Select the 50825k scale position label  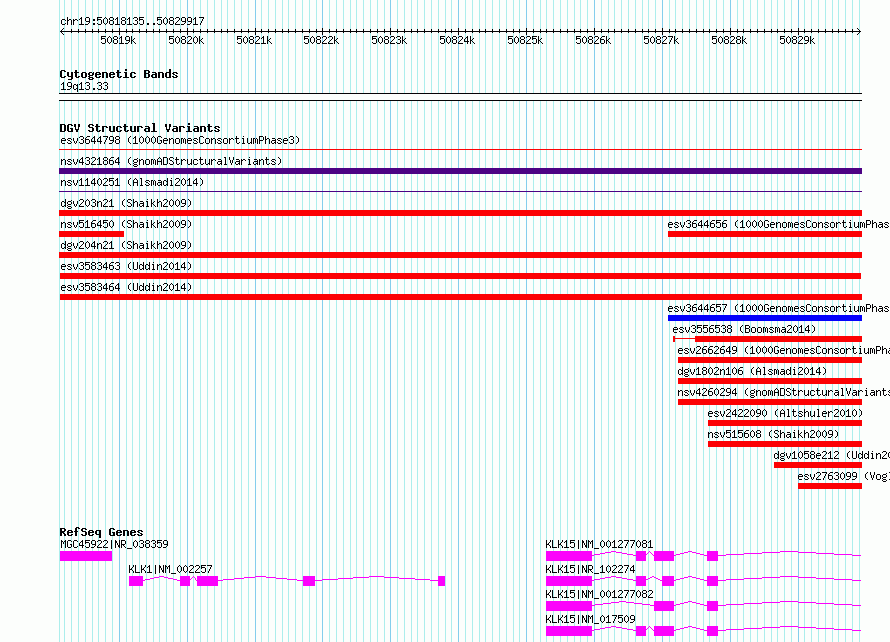(x=525, y=40)
